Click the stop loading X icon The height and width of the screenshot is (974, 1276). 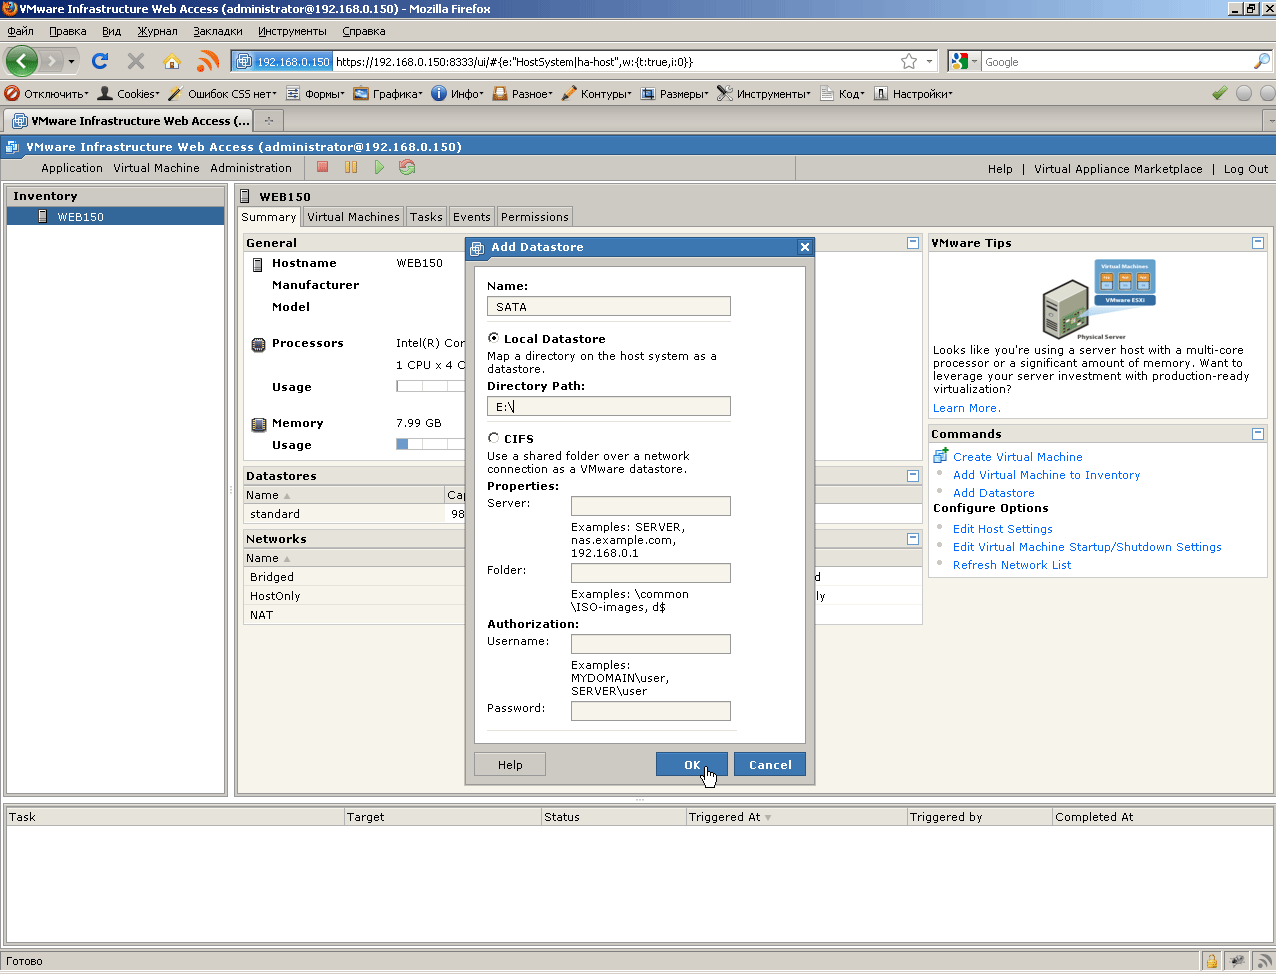coord(136,61)
